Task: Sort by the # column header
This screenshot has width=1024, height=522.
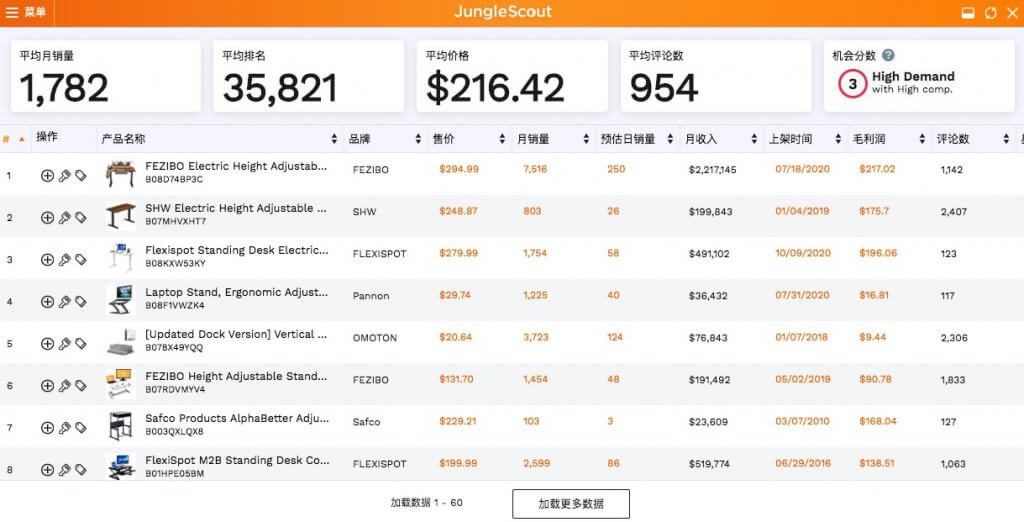Action: click(14, 139)
